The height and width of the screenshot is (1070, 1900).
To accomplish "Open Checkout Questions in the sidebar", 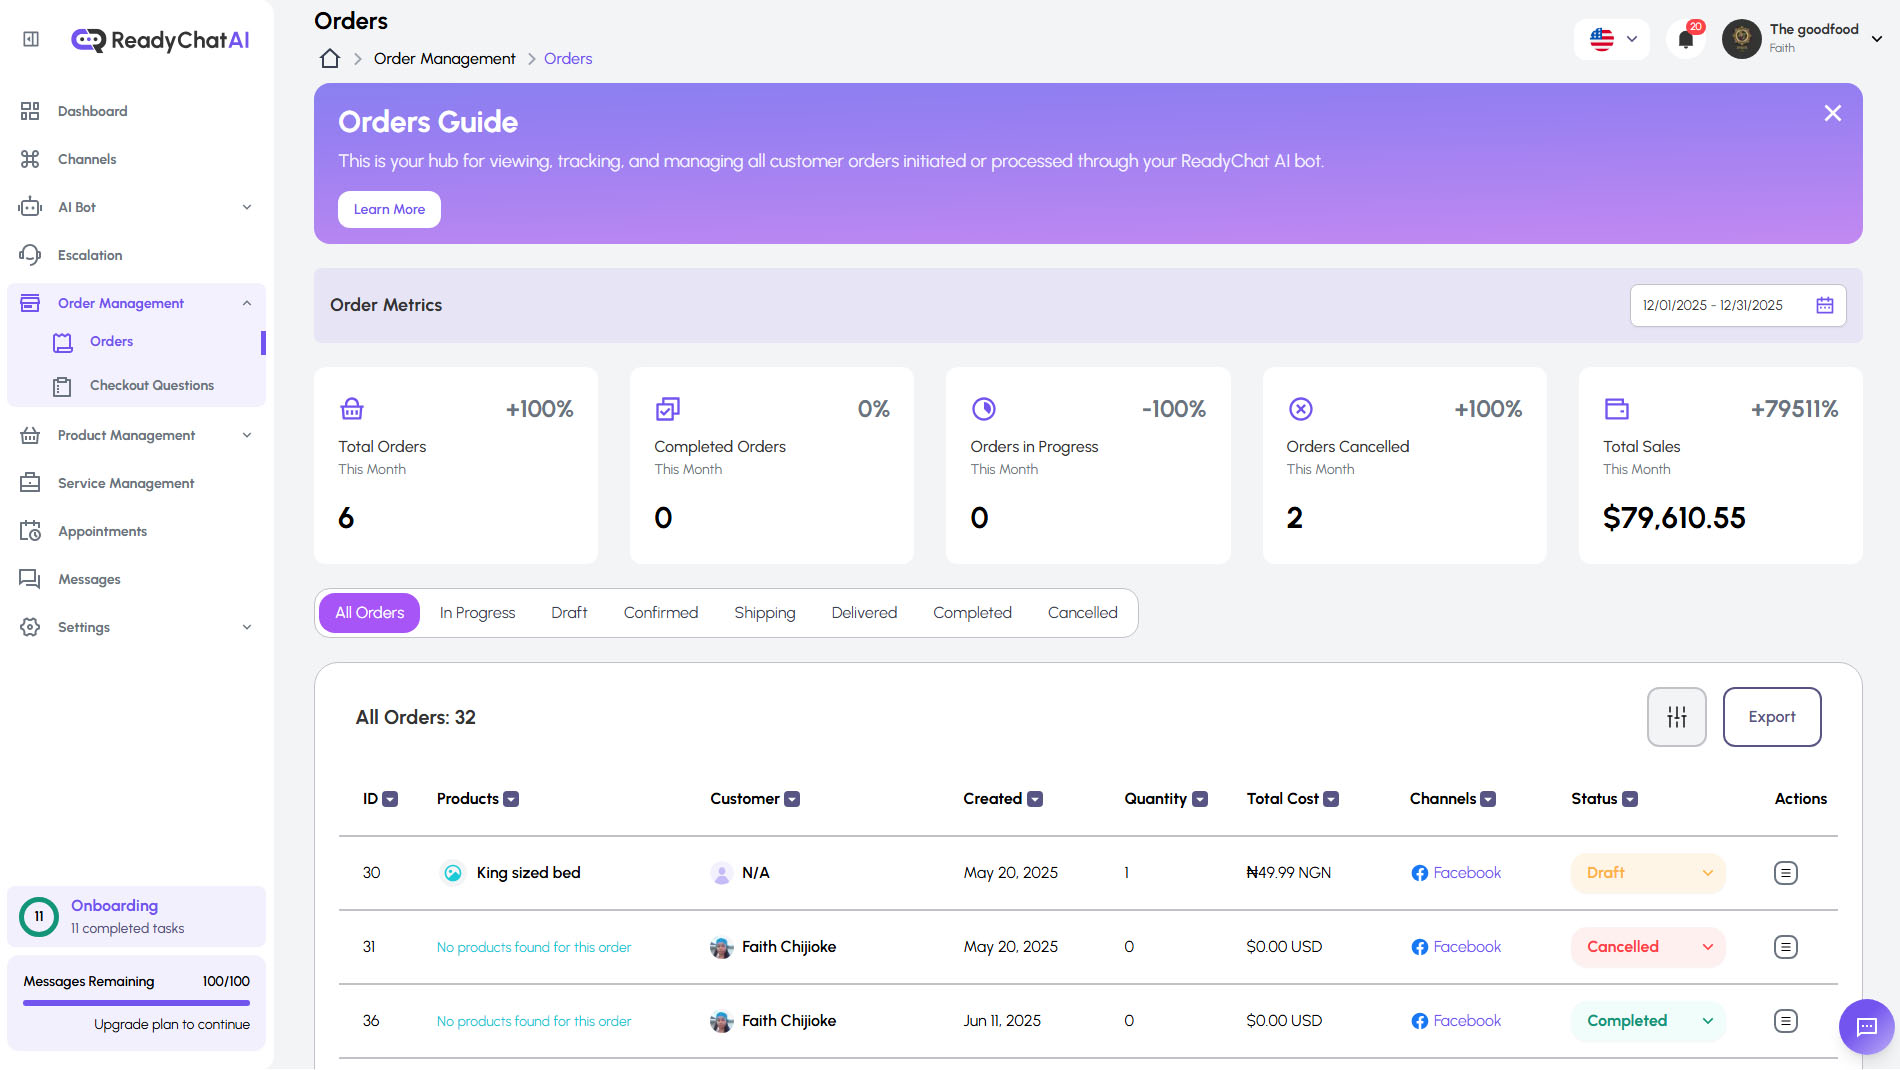I will [x=150, y=385].
